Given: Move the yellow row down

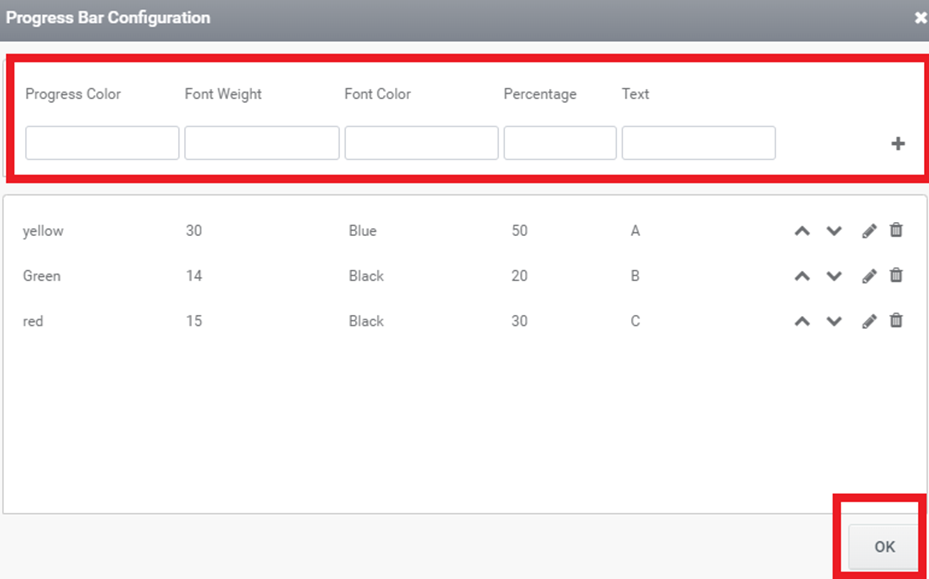Looking at the screenshot, I should (x=834, y=231).
